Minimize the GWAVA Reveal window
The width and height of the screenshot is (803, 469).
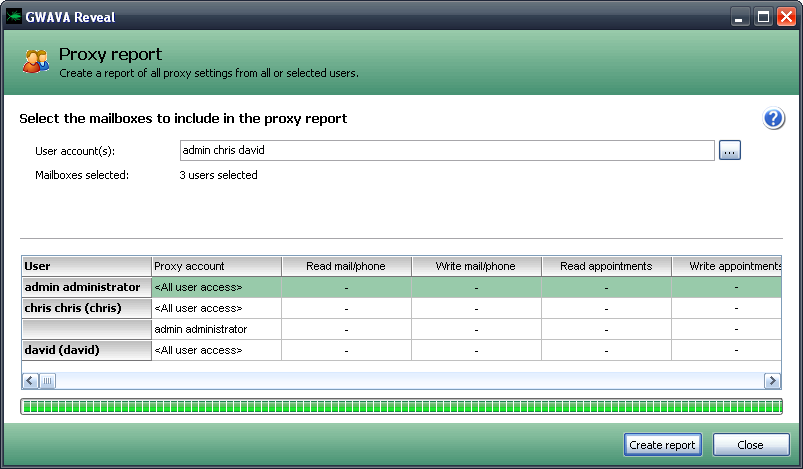pos(738,17)
